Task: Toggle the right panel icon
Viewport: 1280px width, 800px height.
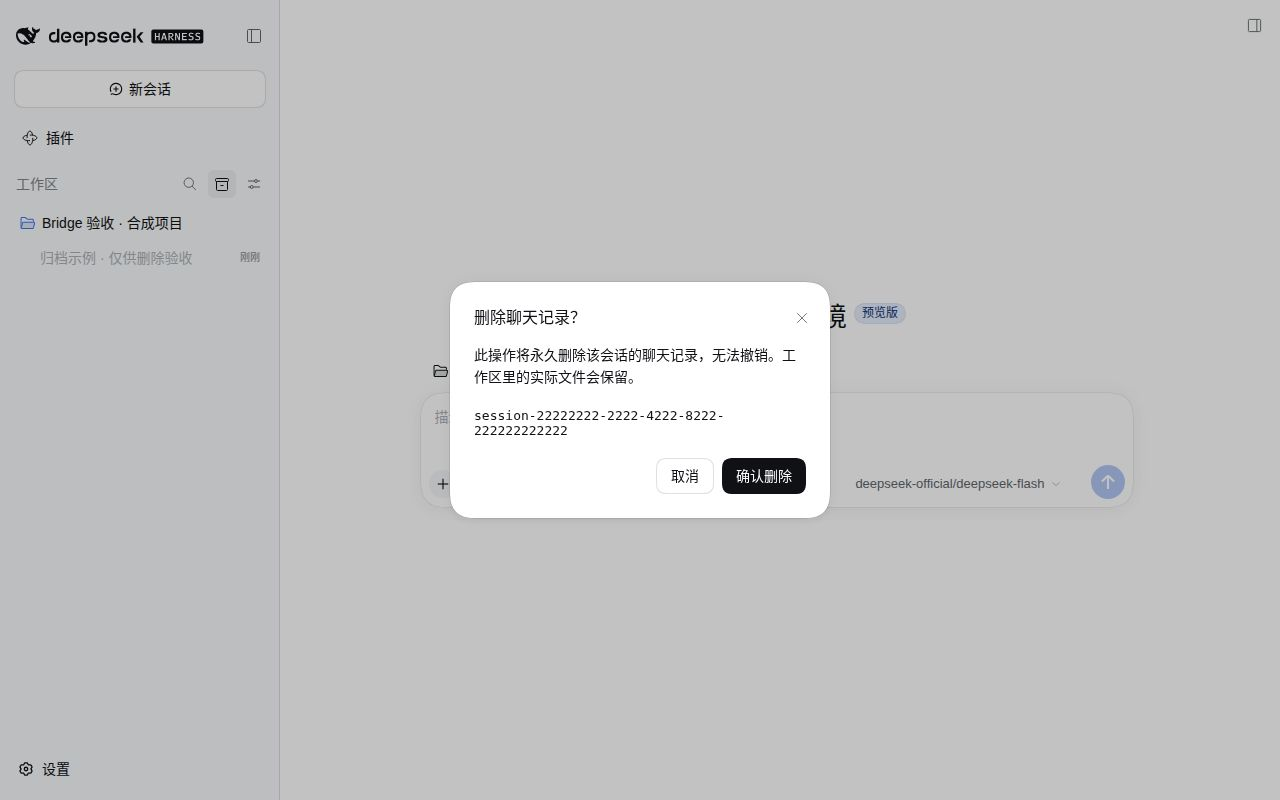Action: pyautogui.click(x=1254, y=25)
